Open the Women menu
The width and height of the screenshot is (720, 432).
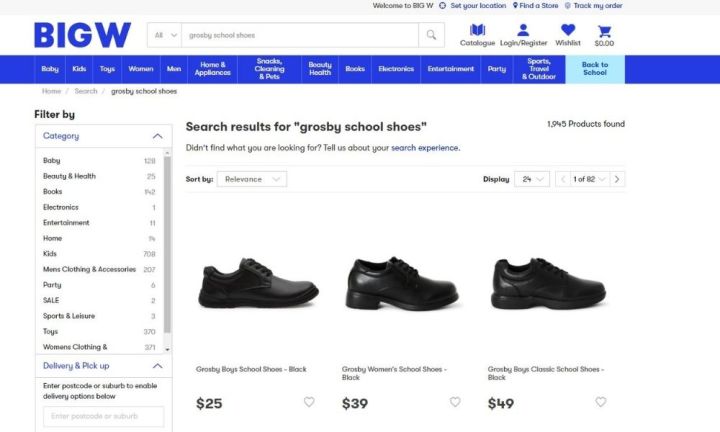(141, 69)
